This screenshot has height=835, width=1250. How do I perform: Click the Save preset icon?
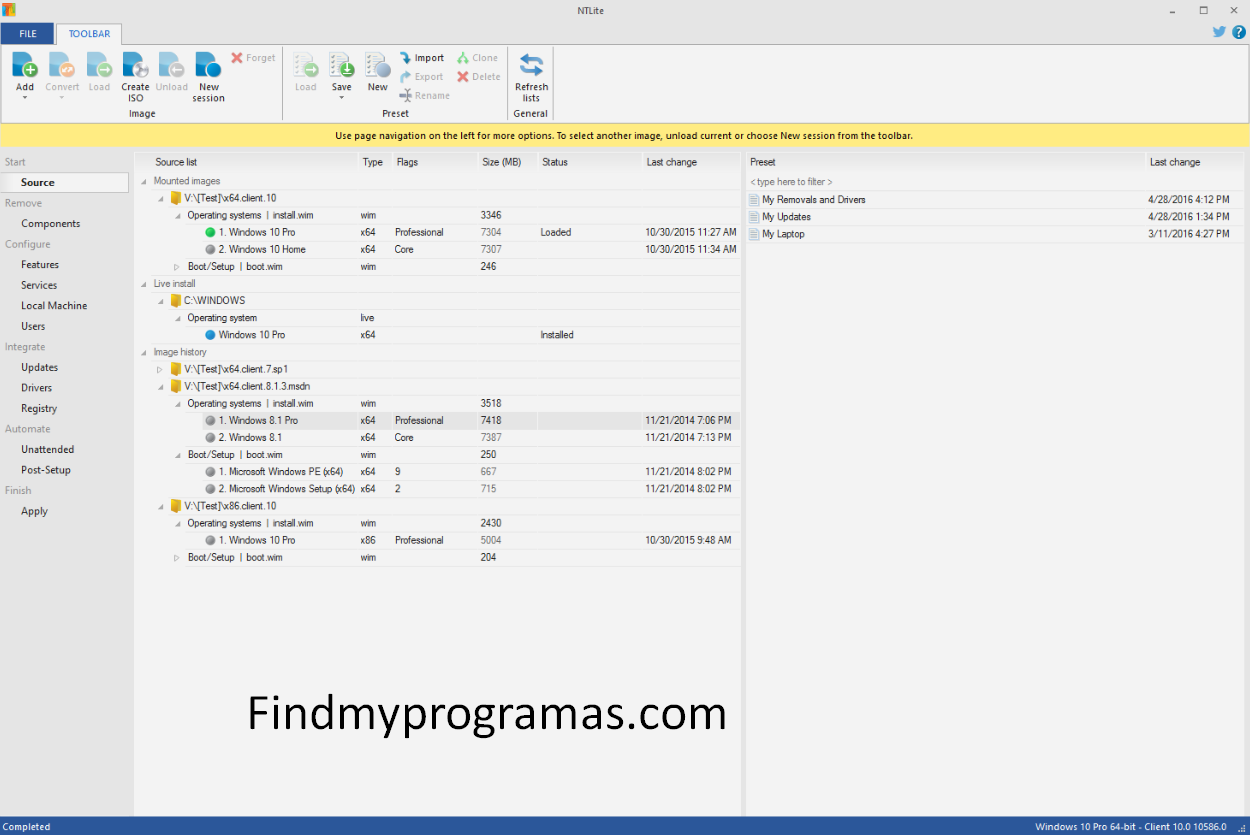tap(342, 66)
